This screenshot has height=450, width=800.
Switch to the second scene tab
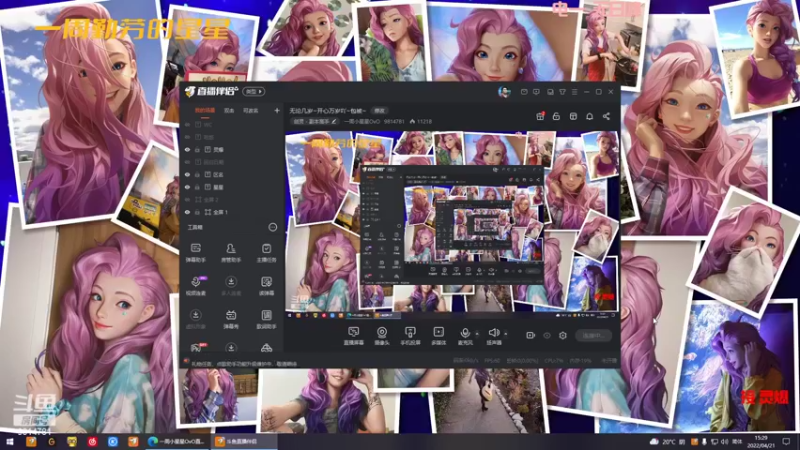pyautogui.click(x=229, y=110)
